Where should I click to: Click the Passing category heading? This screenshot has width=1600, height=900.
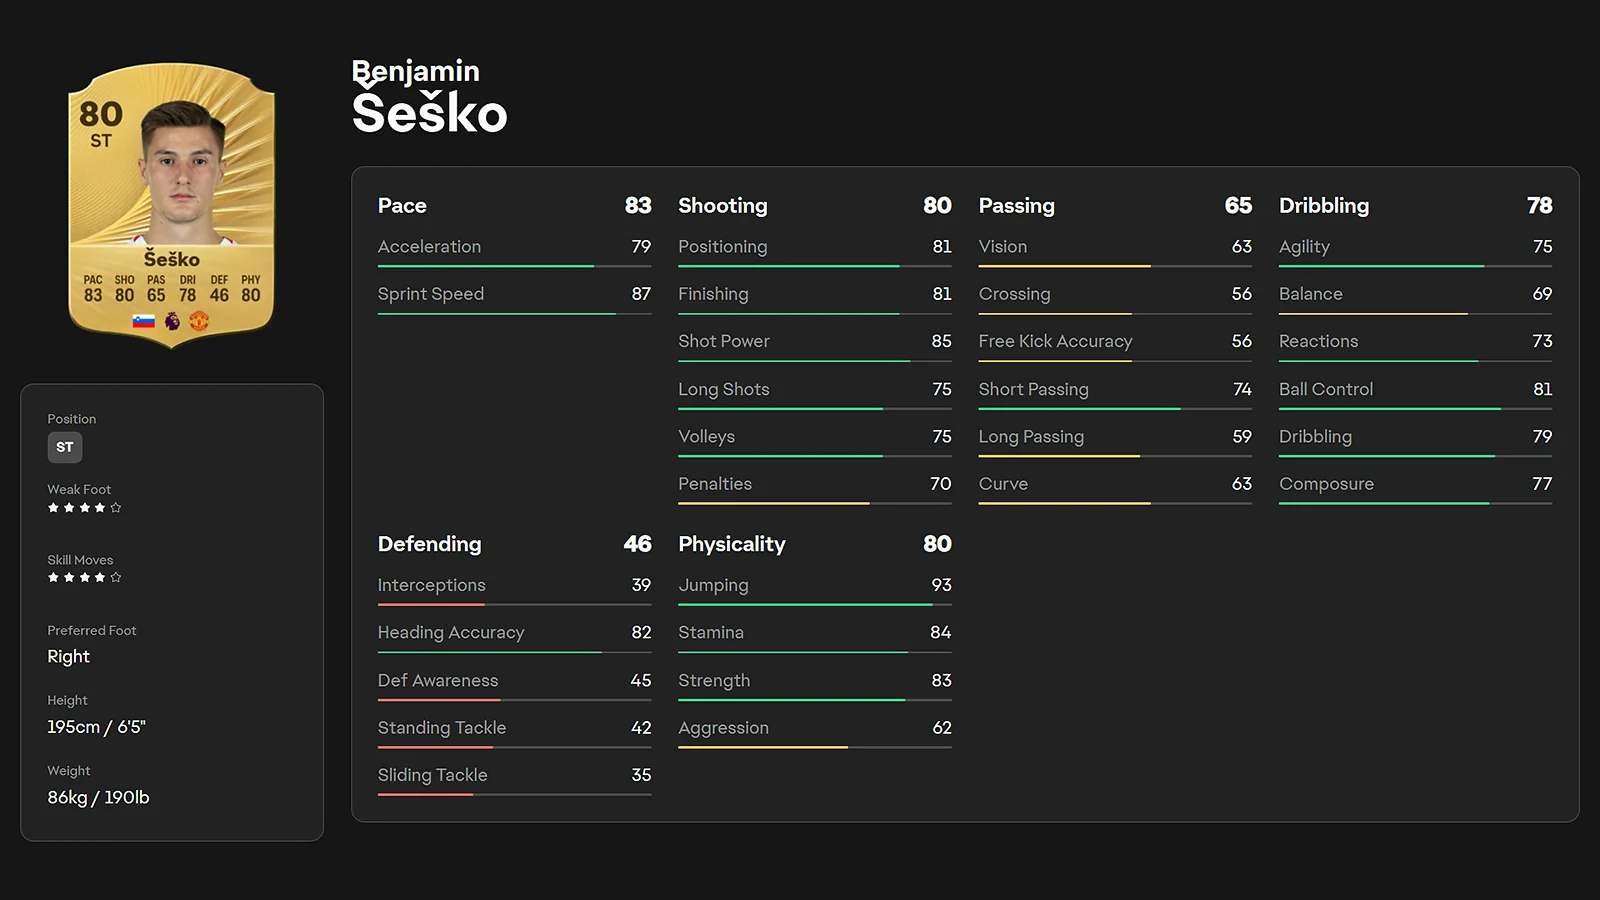(1016, 206)
